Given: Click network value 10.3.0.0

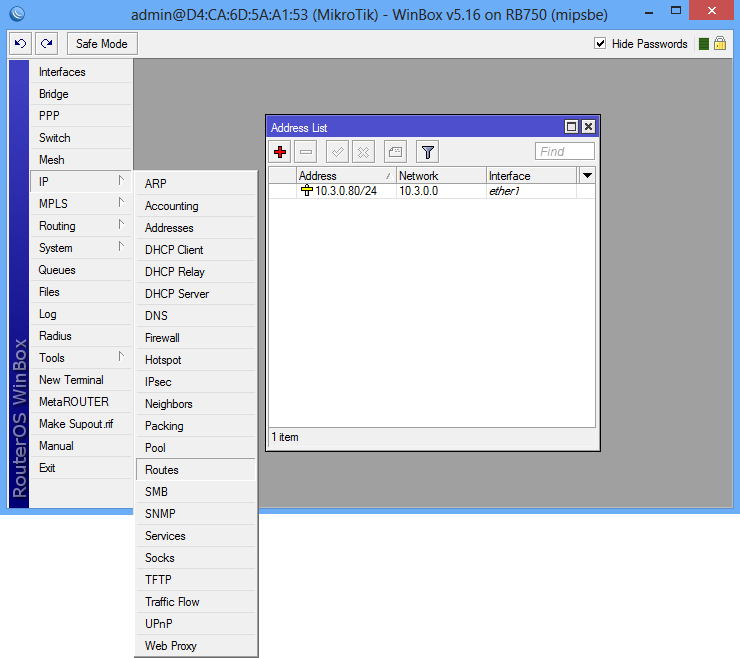Looking at the screenshot, I should pos(419,191).
